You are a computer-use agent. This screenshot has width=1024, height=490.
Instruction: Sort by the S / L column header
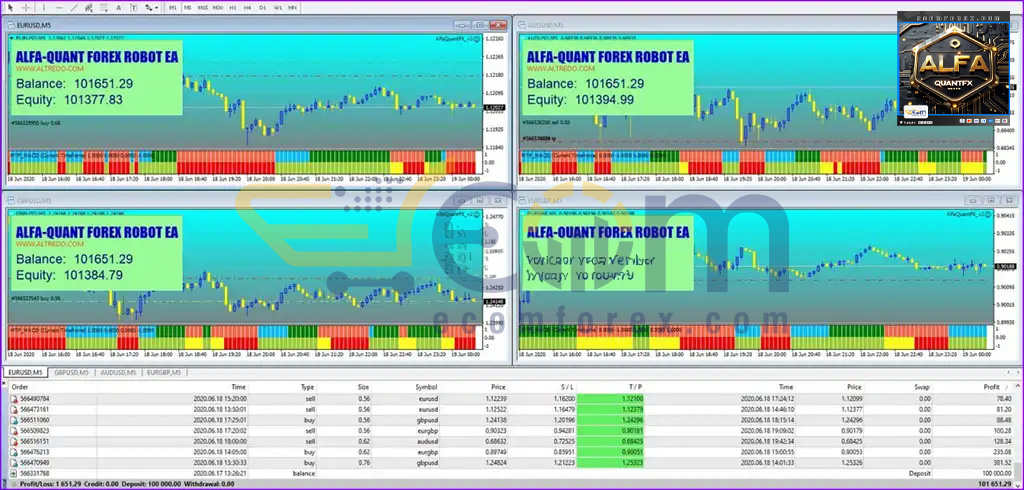566,387
